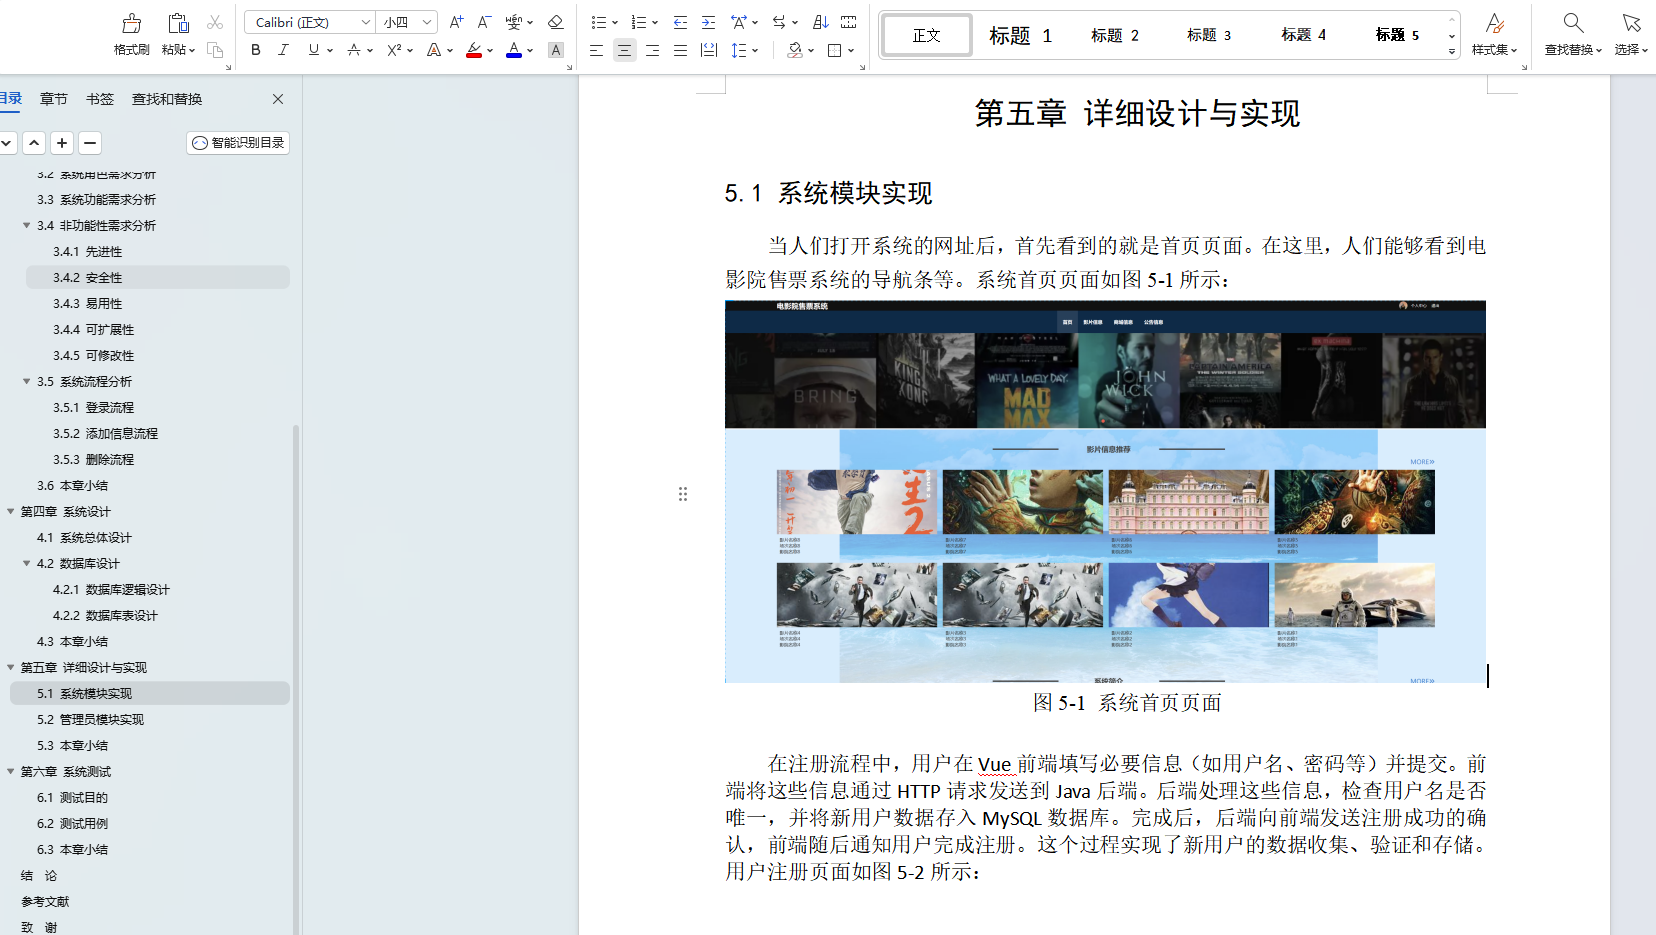The width and height of the screenshot is (1656, 935).
Task: Click the Copy icon below the scissors
Action: coord(215,49)
